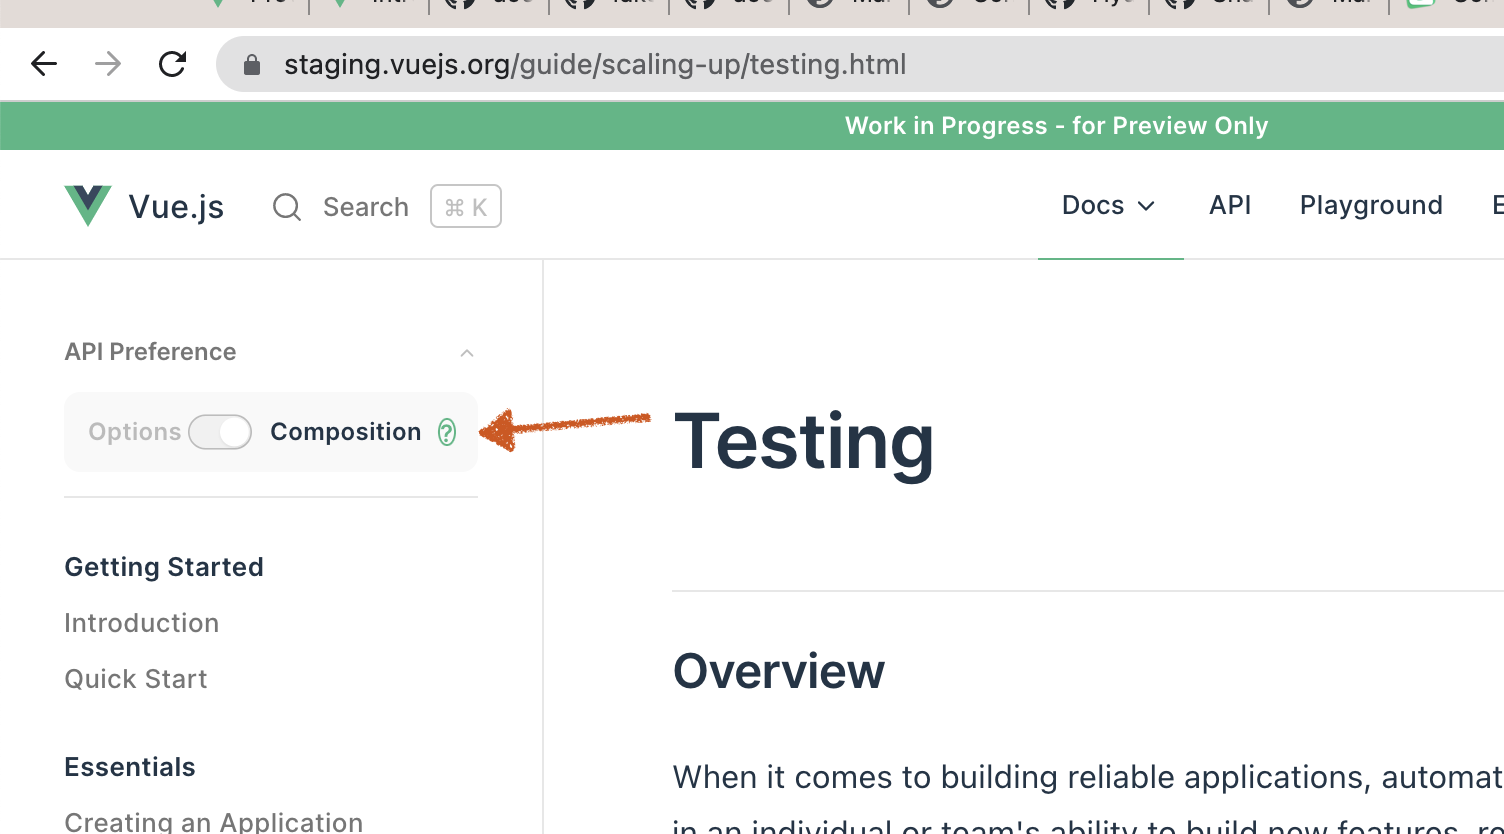Switch the API preference toggle to Options

220,431
